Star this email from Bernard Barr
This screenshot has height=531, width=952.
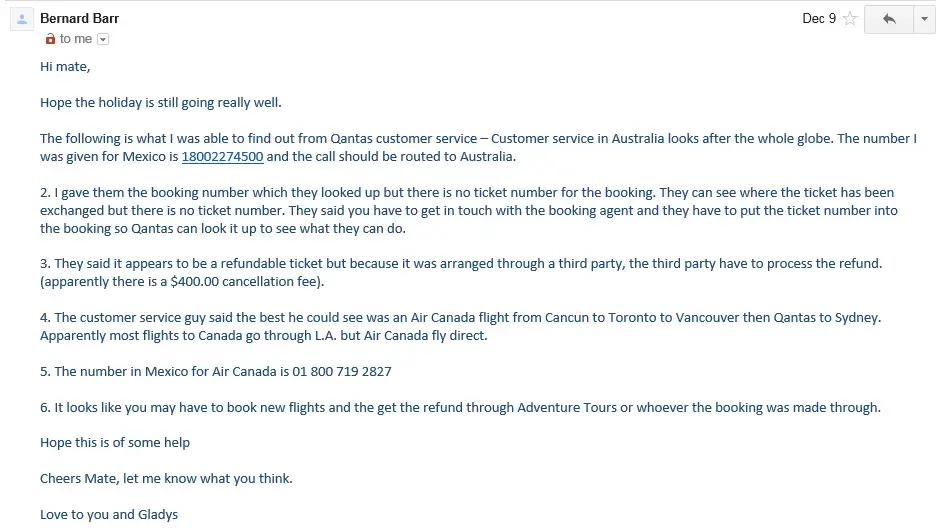click(850, 19)
